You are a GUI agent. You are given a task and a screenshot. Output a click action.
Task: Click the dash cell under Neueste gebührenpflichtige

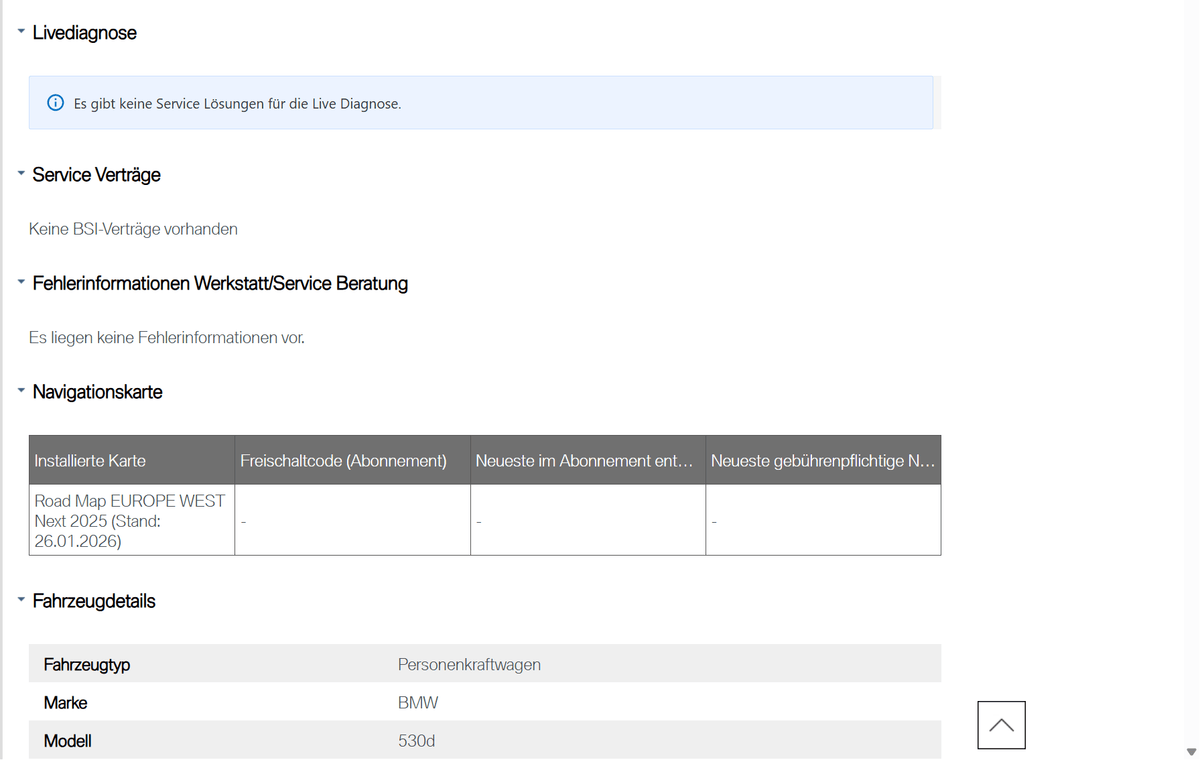coord(823,520)
